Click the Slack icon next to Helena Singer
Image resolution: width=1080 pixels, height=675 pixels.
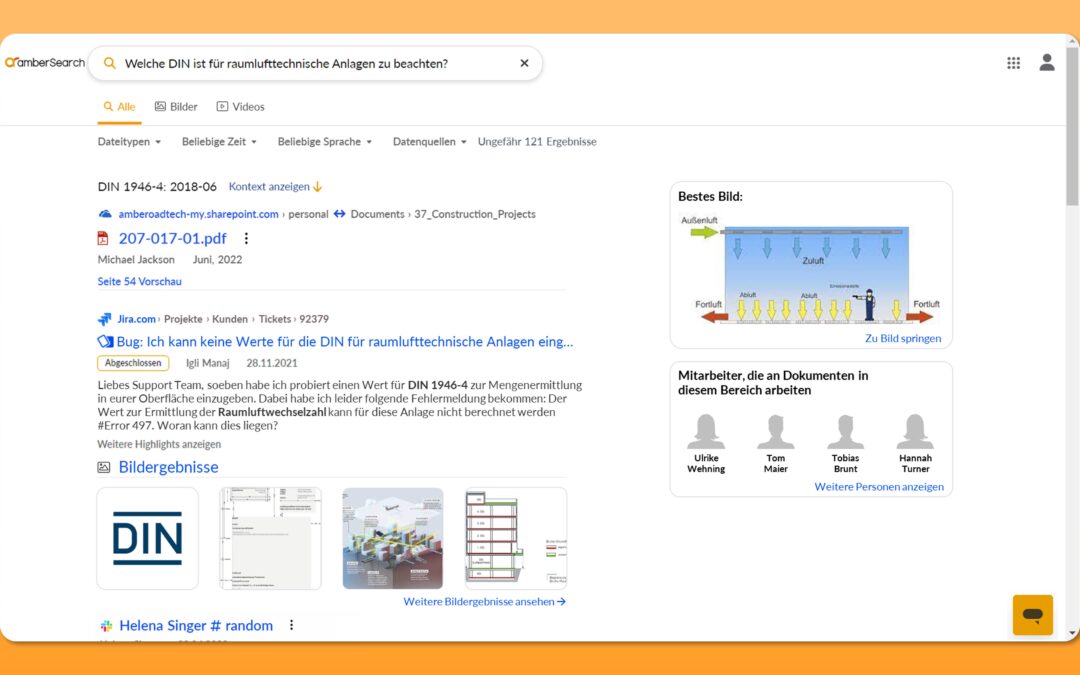106,625
